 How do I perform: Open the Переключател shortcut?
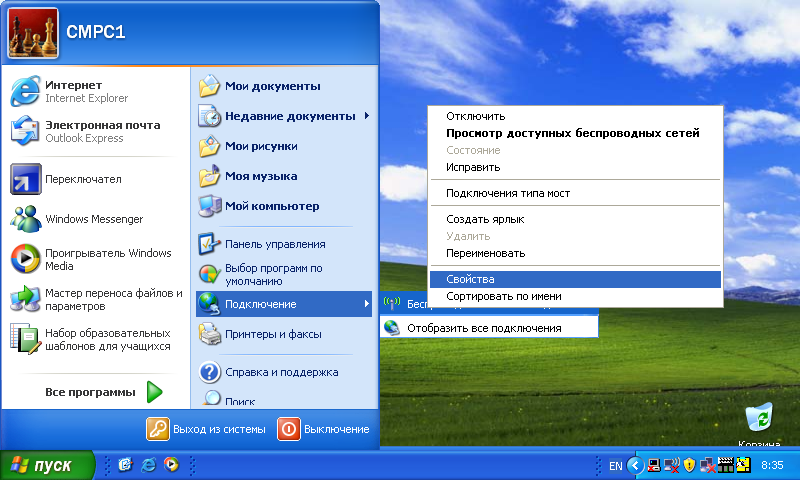[95, 179]
